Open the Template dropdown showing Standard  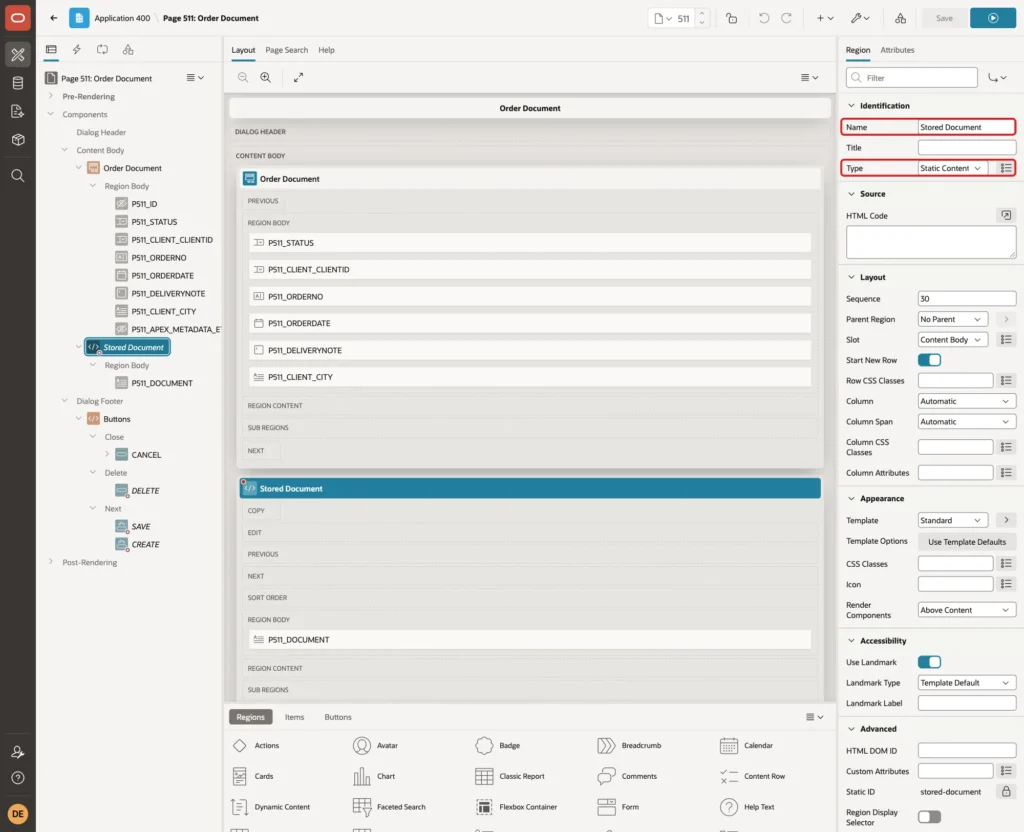952,520
